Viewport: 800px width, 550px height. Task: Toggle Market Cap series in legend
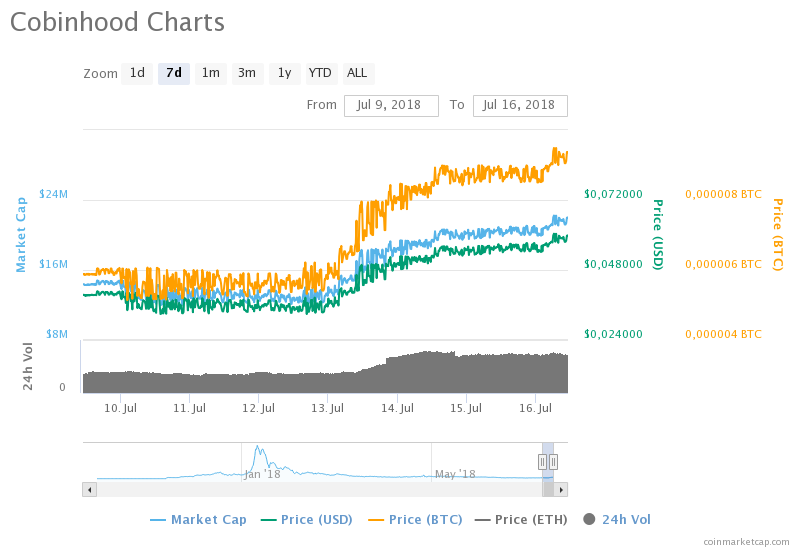click(x=198, y=520)
